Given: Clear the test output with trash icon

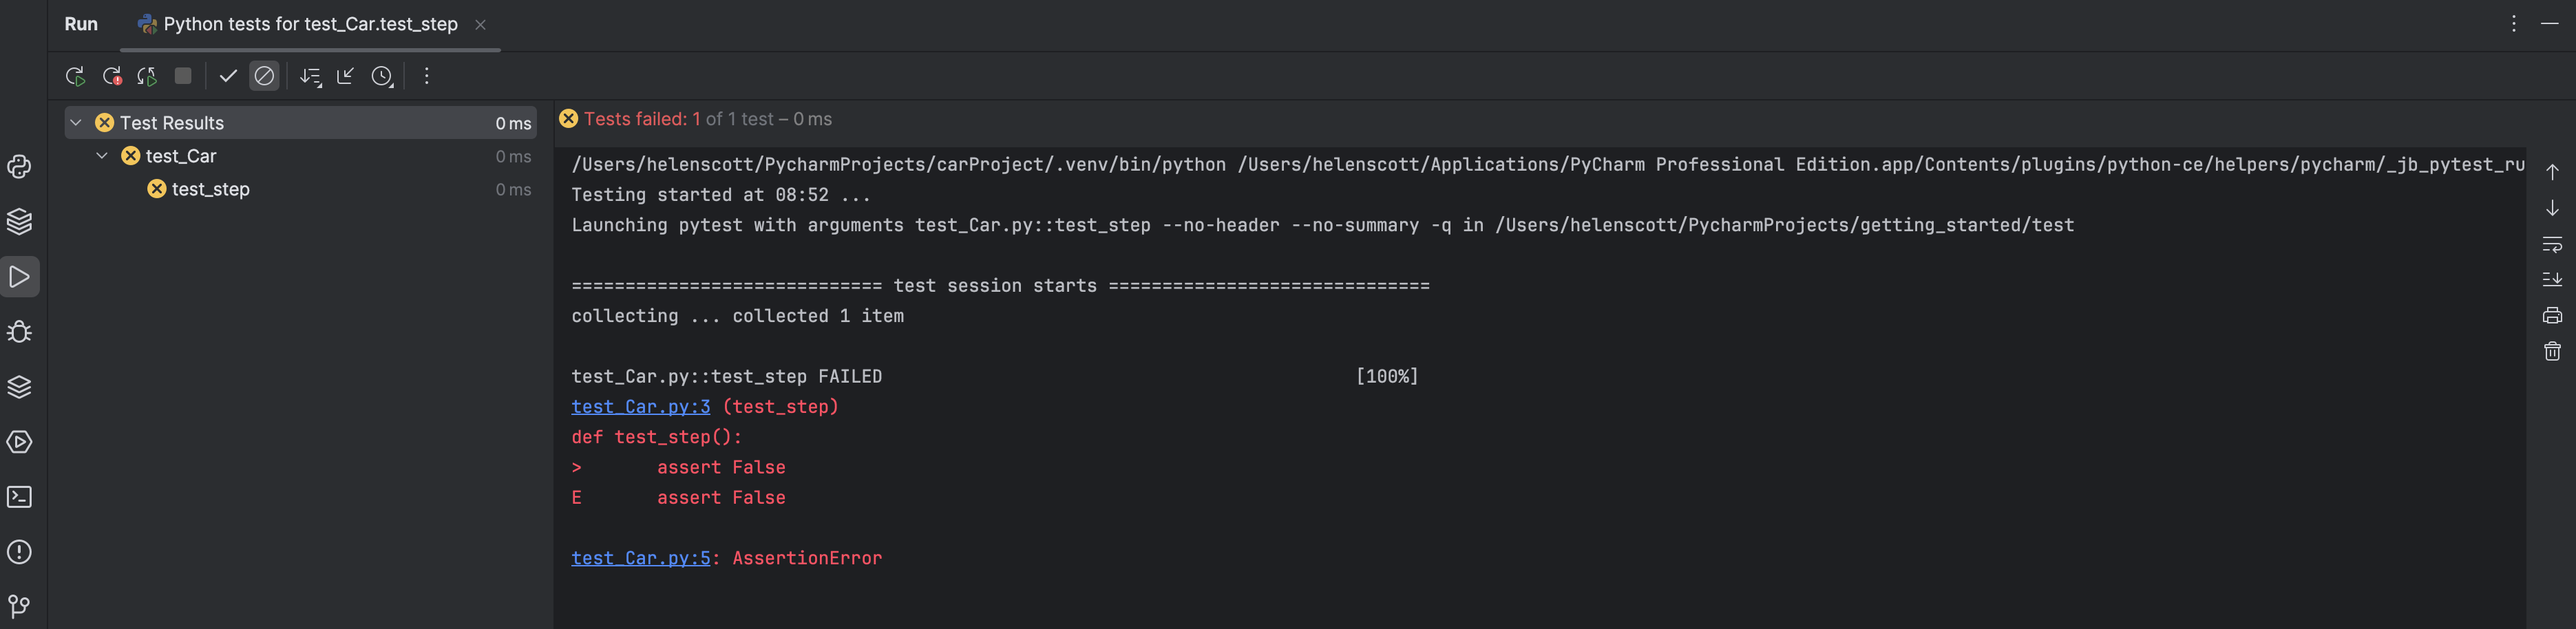Looking at the screenshot, I should (2553, 351).
